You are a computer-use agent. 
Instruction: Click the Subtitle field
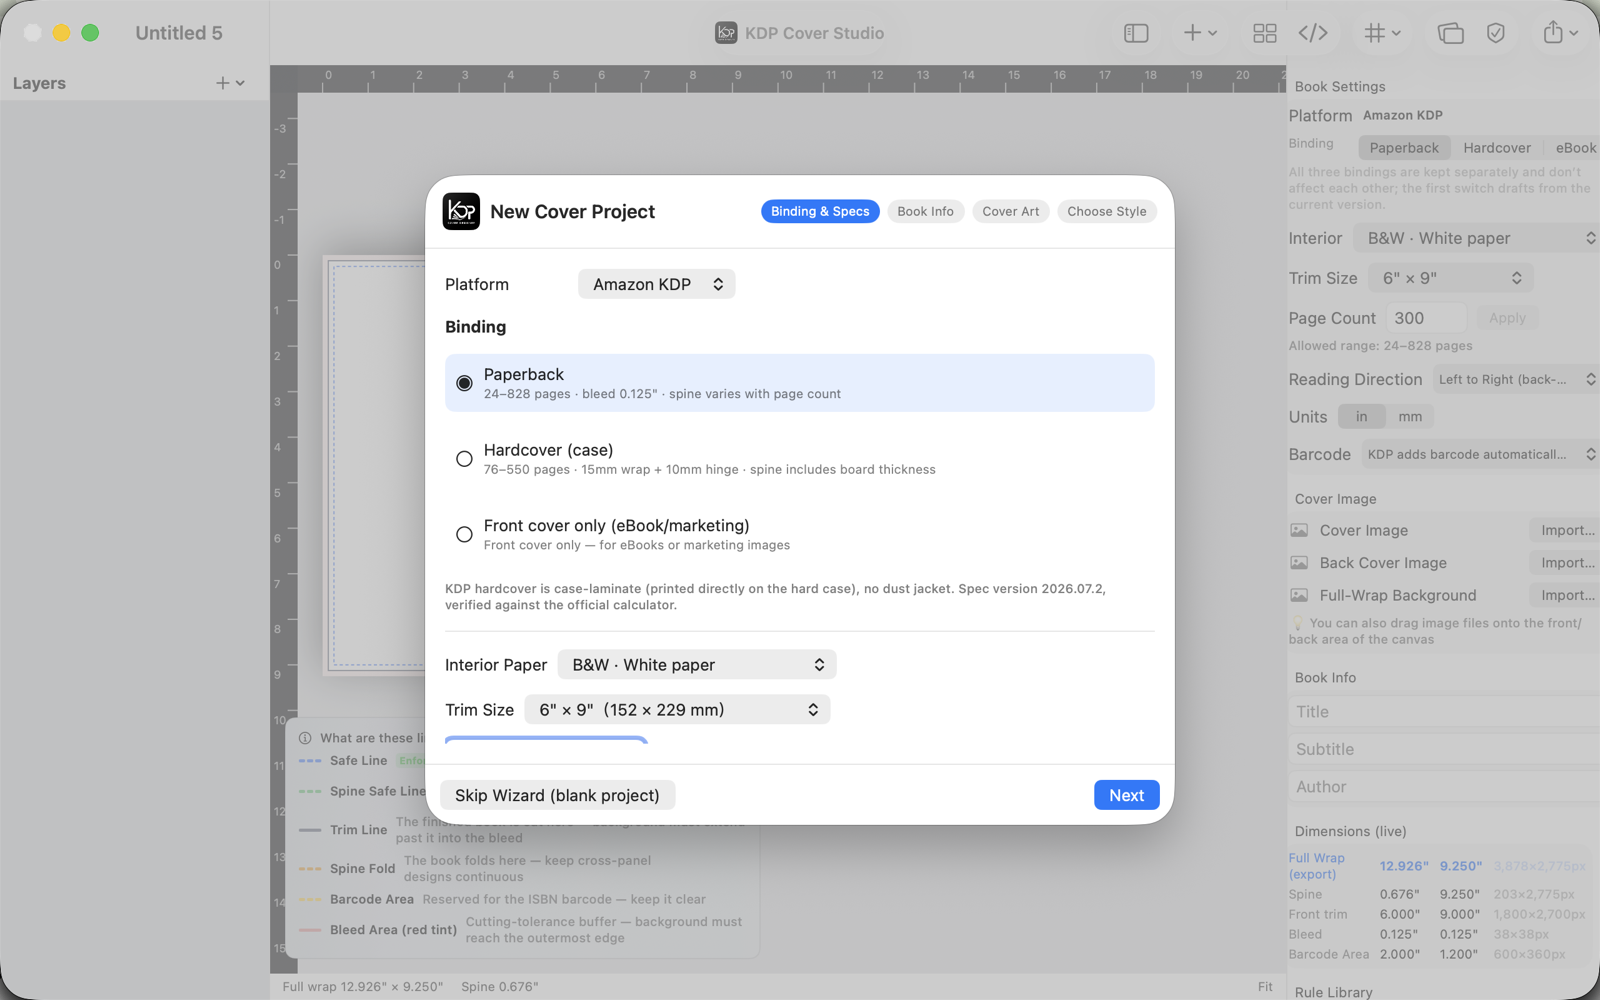(1444, 749)
